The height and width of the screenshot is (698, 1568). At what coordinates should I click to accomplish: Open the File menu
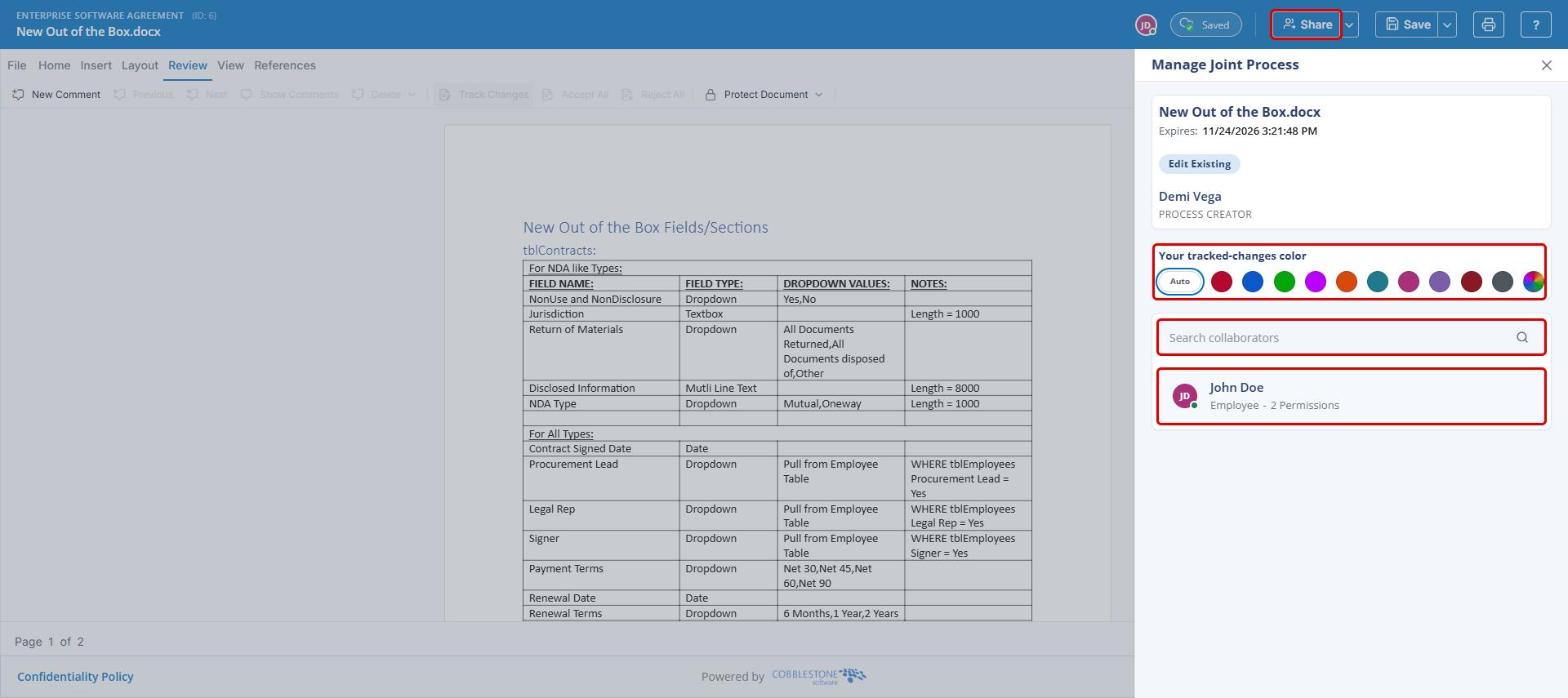pyautogui.click(x=17, y=65)
